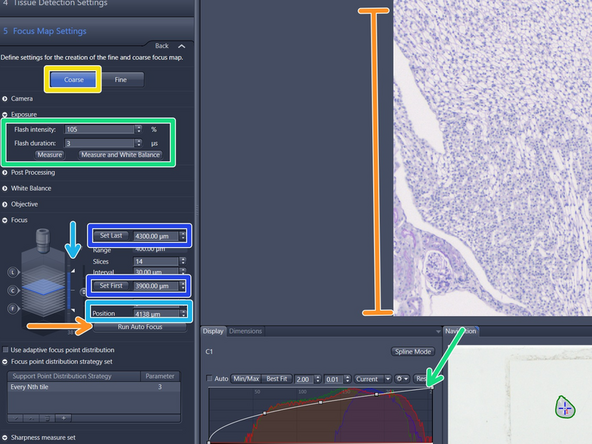Click the second strategy list toolbar icon

pos(31,418)
